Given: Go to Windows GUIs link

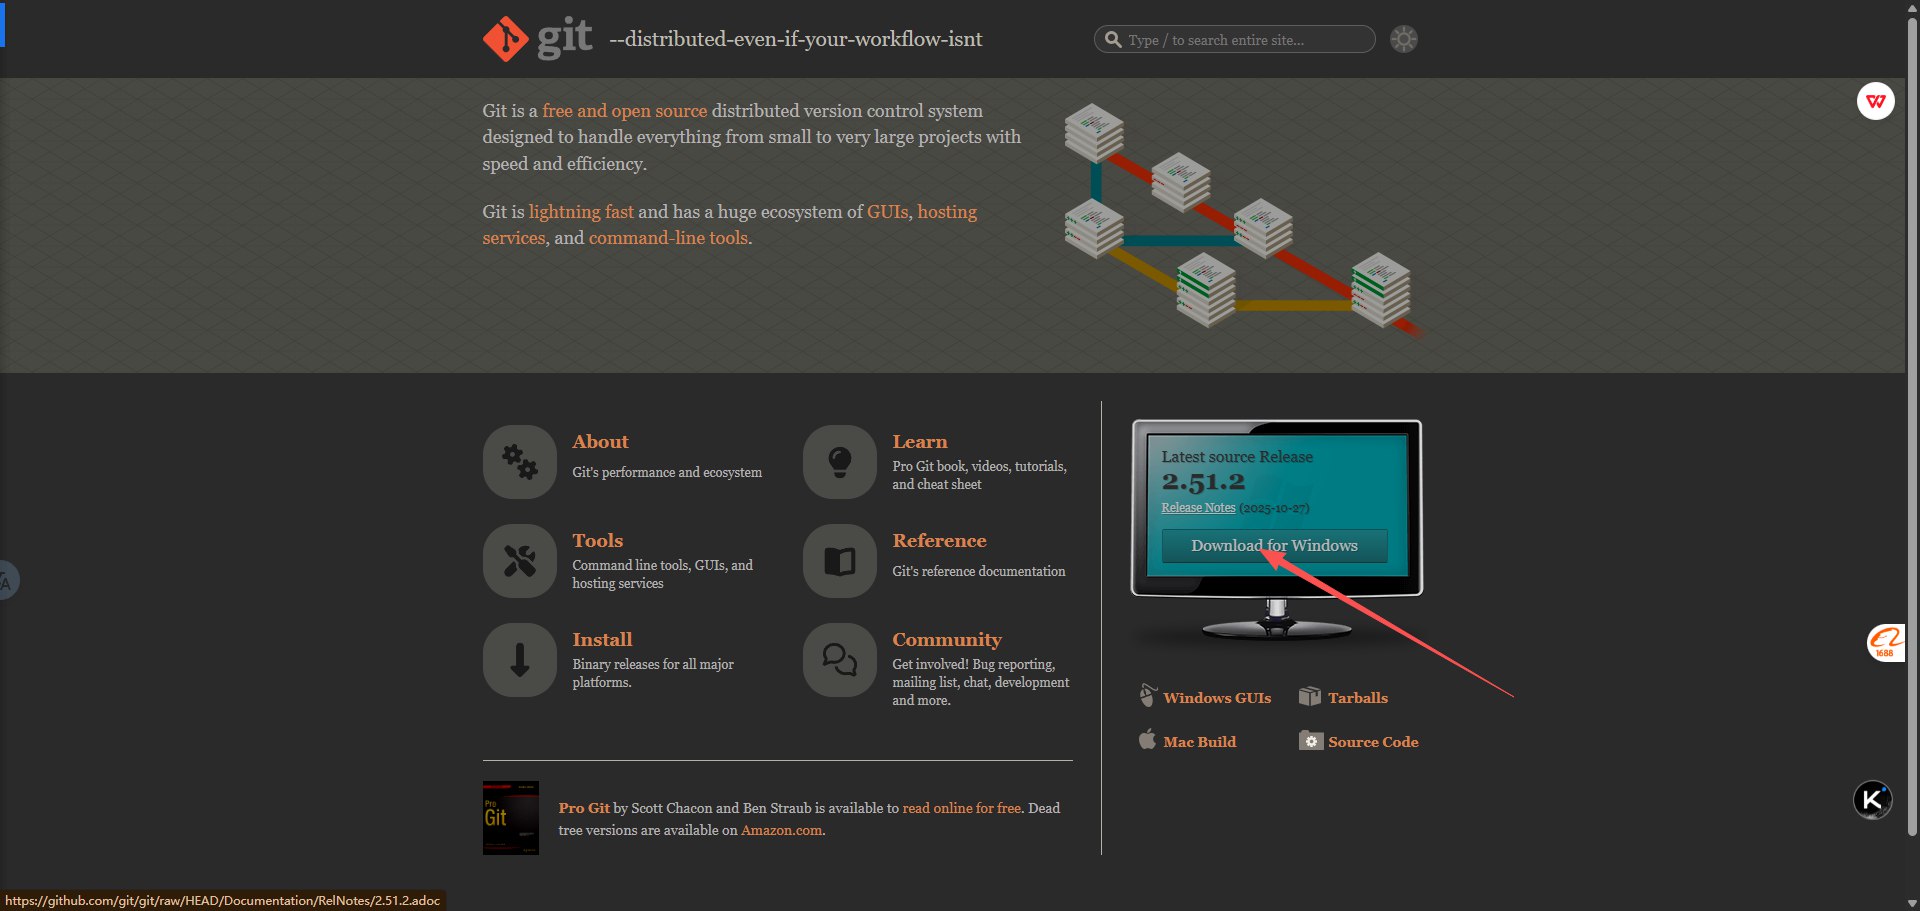Looking at the screenshot, I should (x=1216, y=698).
